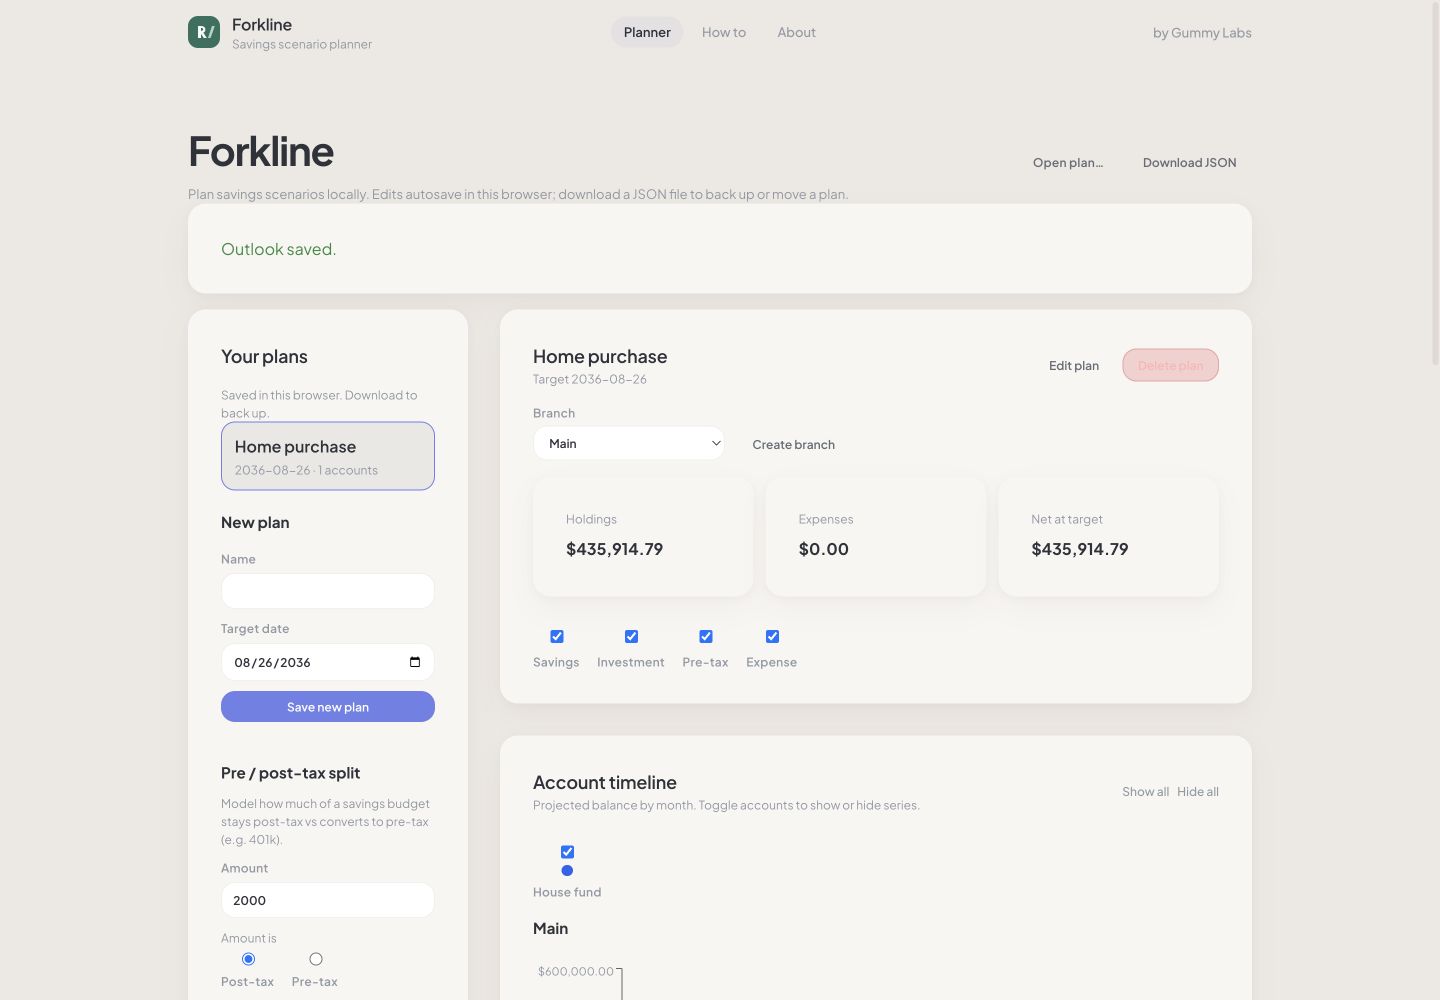This screenshot has height=1000, width=1440.
Task: Select the Pre-tax radio option
Action: coord(315,959)
